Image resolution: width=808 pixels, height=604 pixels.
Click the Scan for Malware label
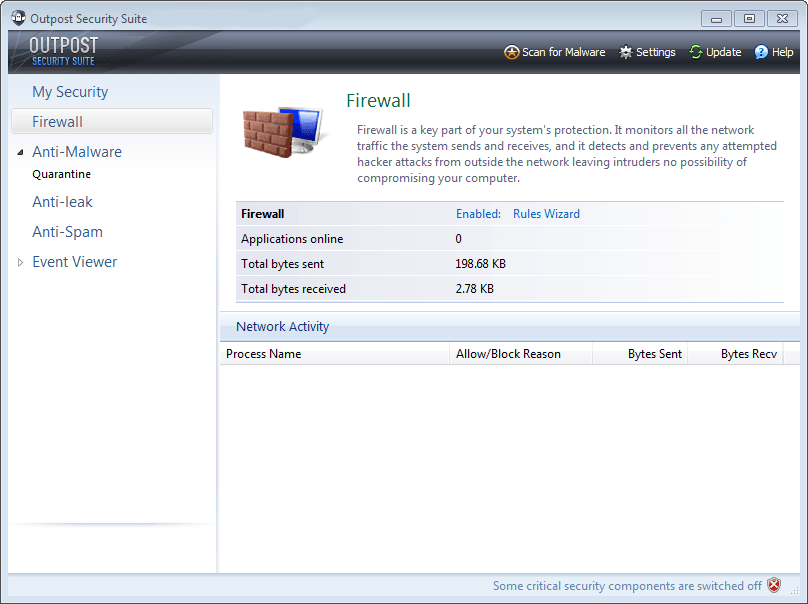[x=564, y=52]
